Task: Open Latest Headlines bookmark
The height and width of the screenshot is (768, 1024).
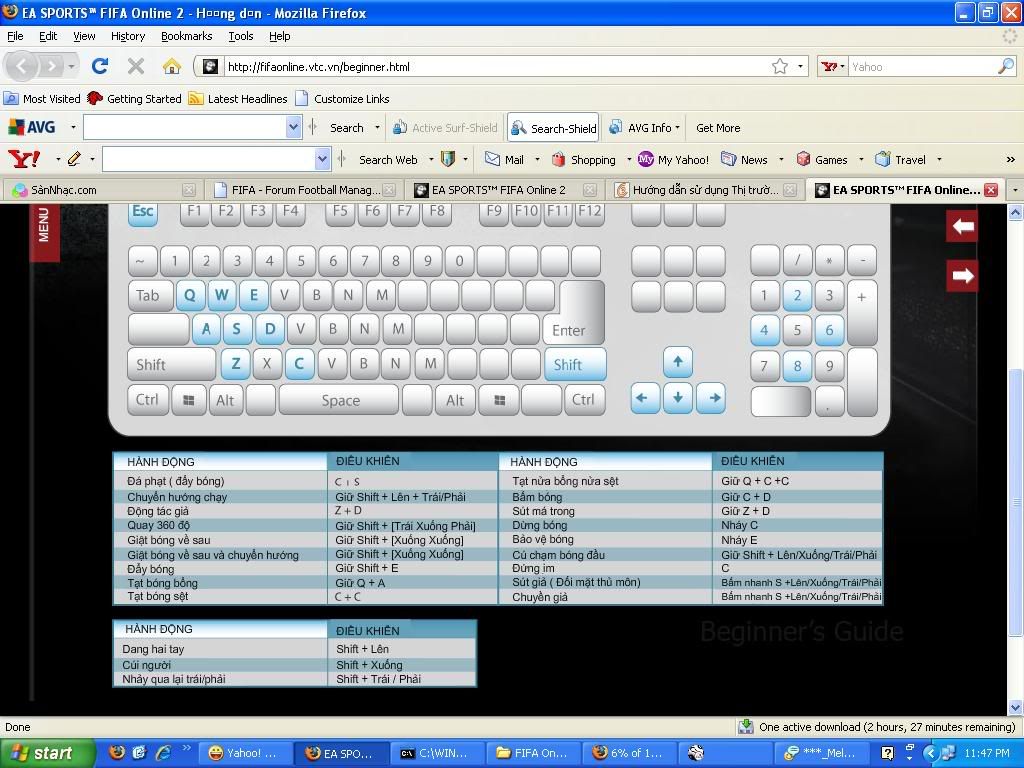Action: click(238, 99)
